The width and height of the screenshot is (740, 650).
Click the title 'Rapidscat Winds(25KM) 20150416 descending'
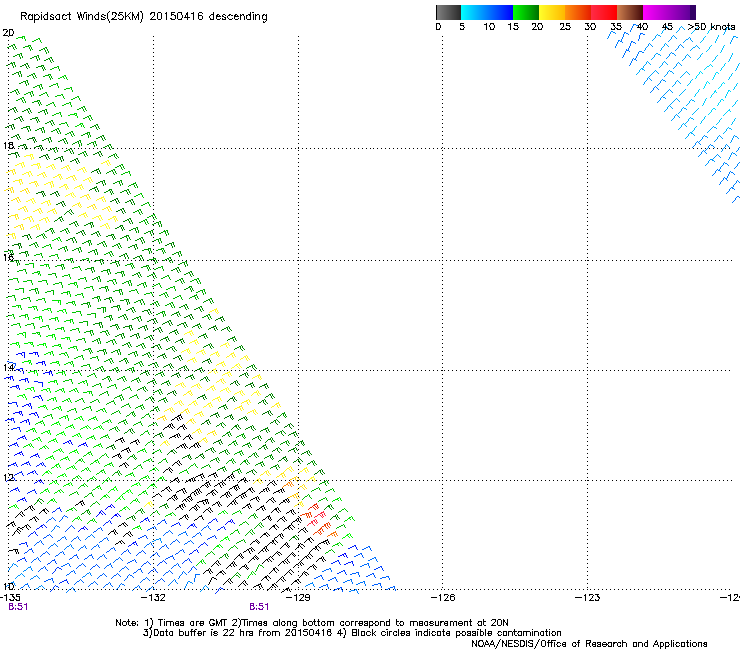click(143, 17)
